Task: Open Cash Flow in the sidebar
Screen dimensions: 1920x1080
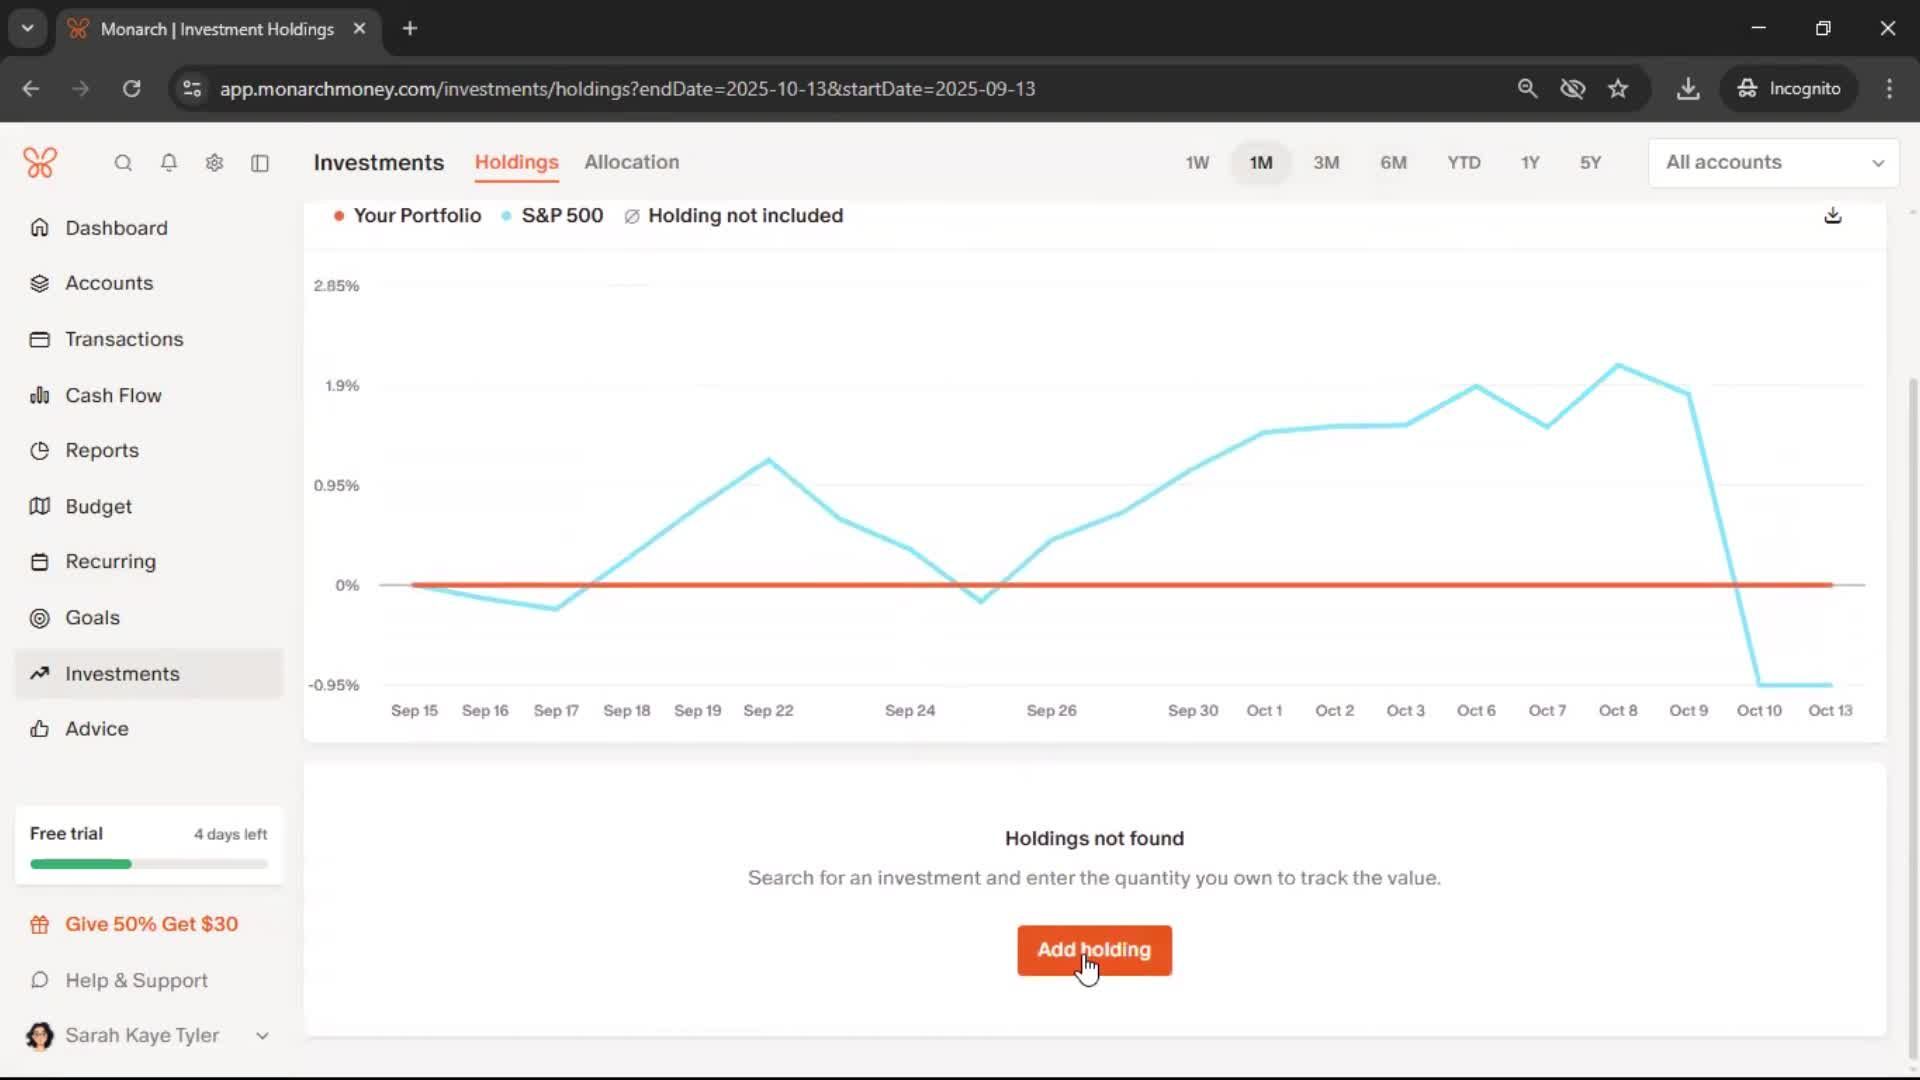Action: (x=113, y=396)
